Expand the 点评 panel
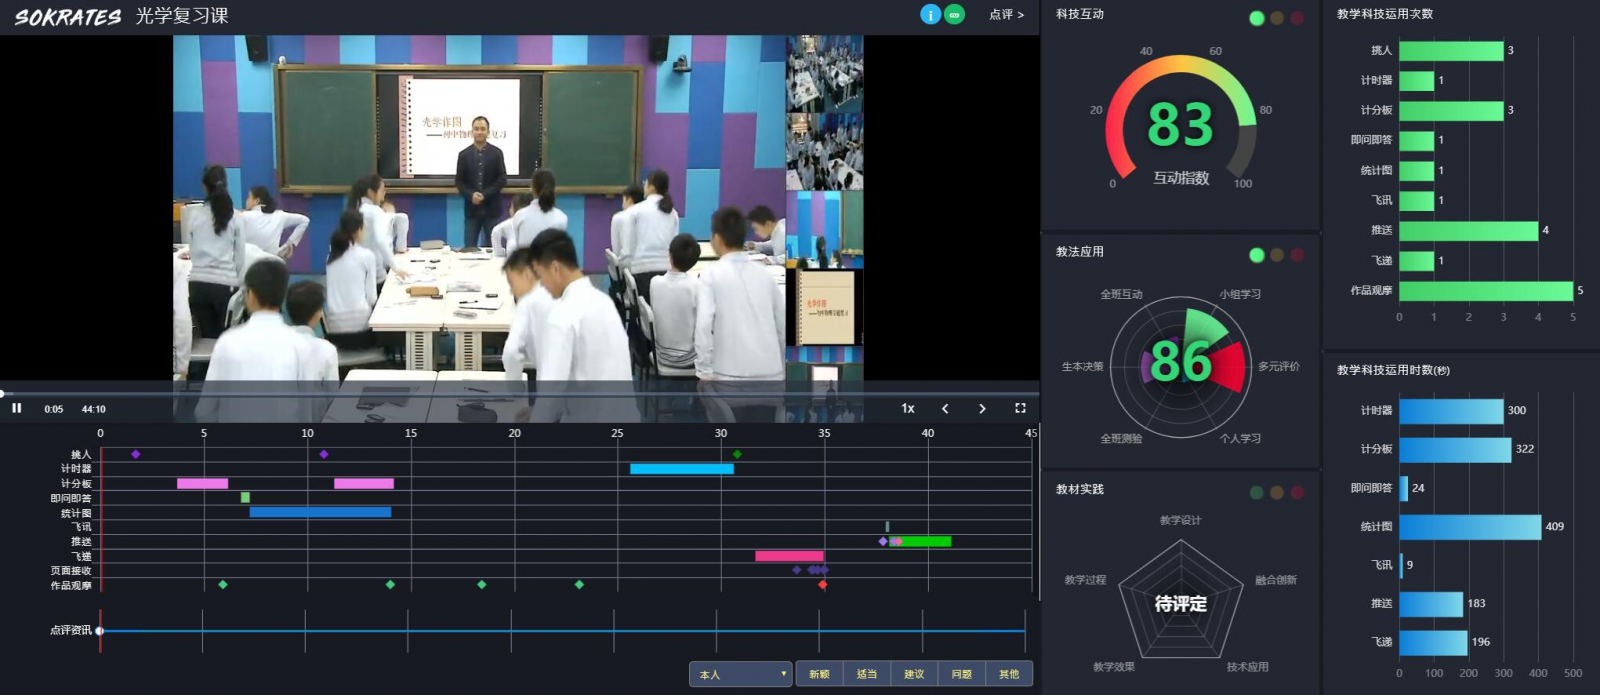1600x695 pixels. point(1006,15)
